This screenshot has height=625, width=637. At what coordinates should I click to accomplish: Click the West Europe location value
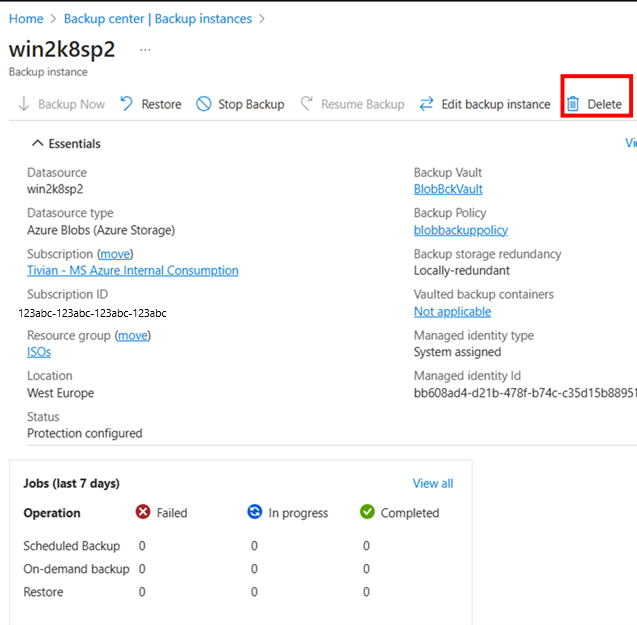click(61, 393)
